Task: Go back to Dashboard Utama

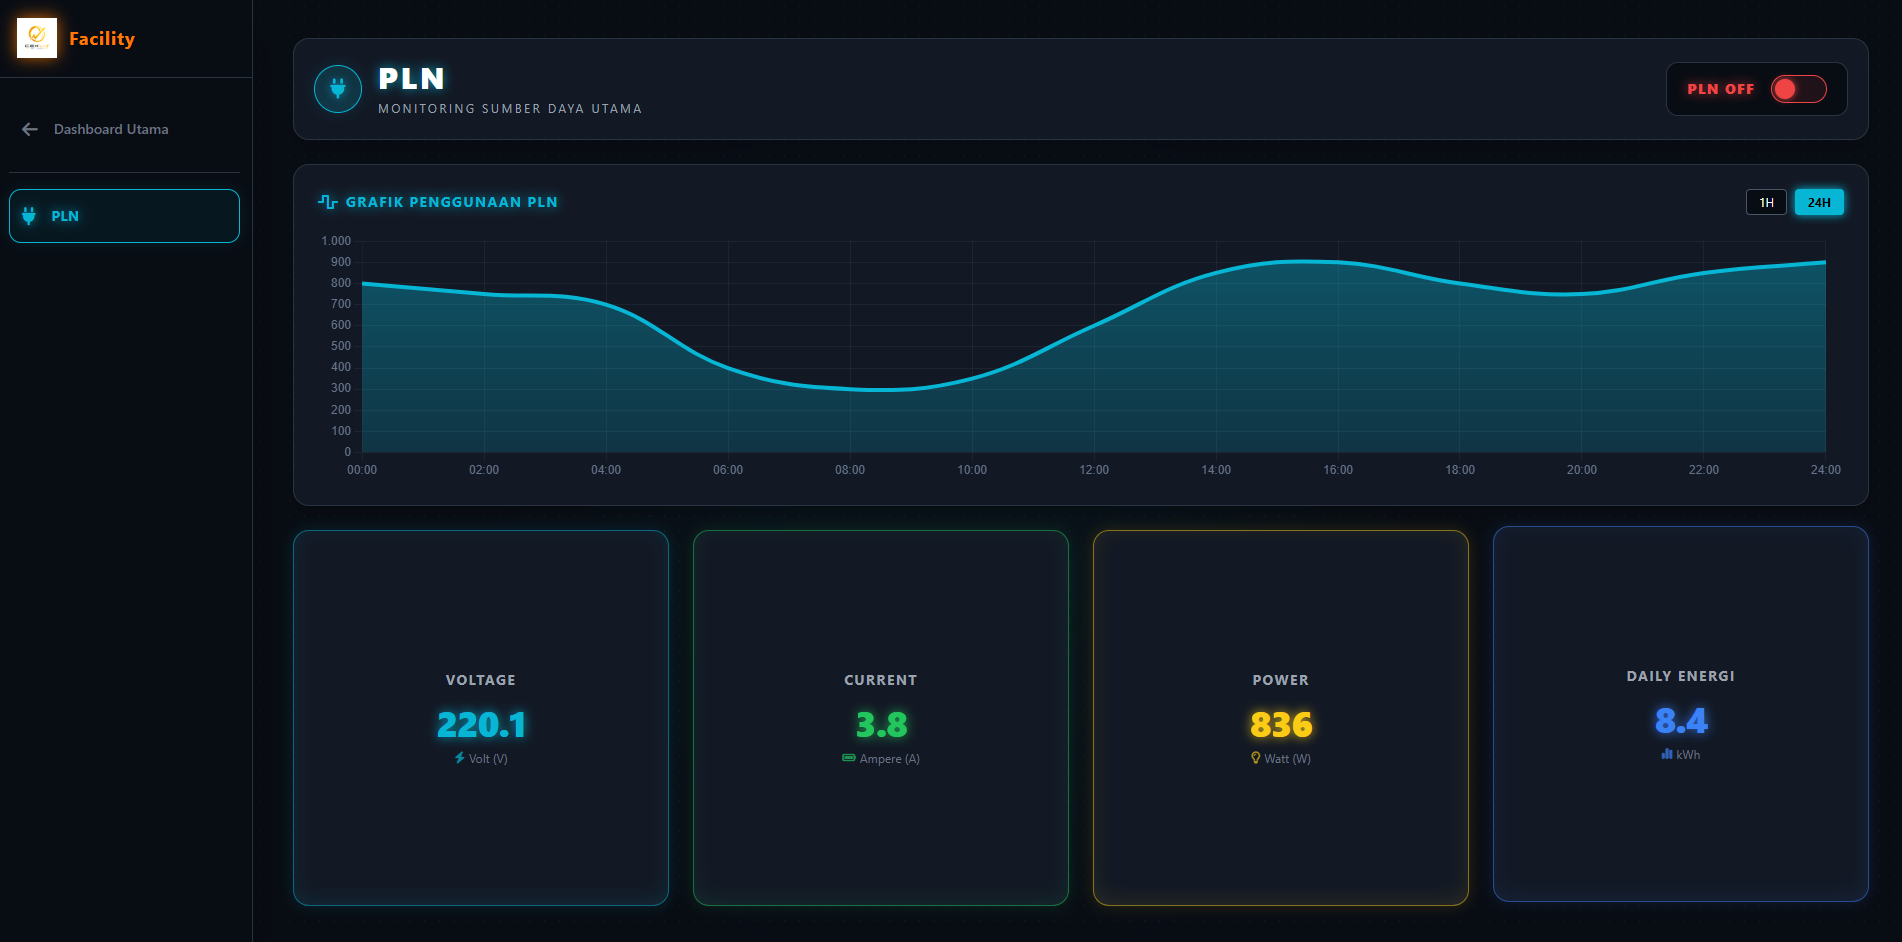Action: (x=111, y=129)
